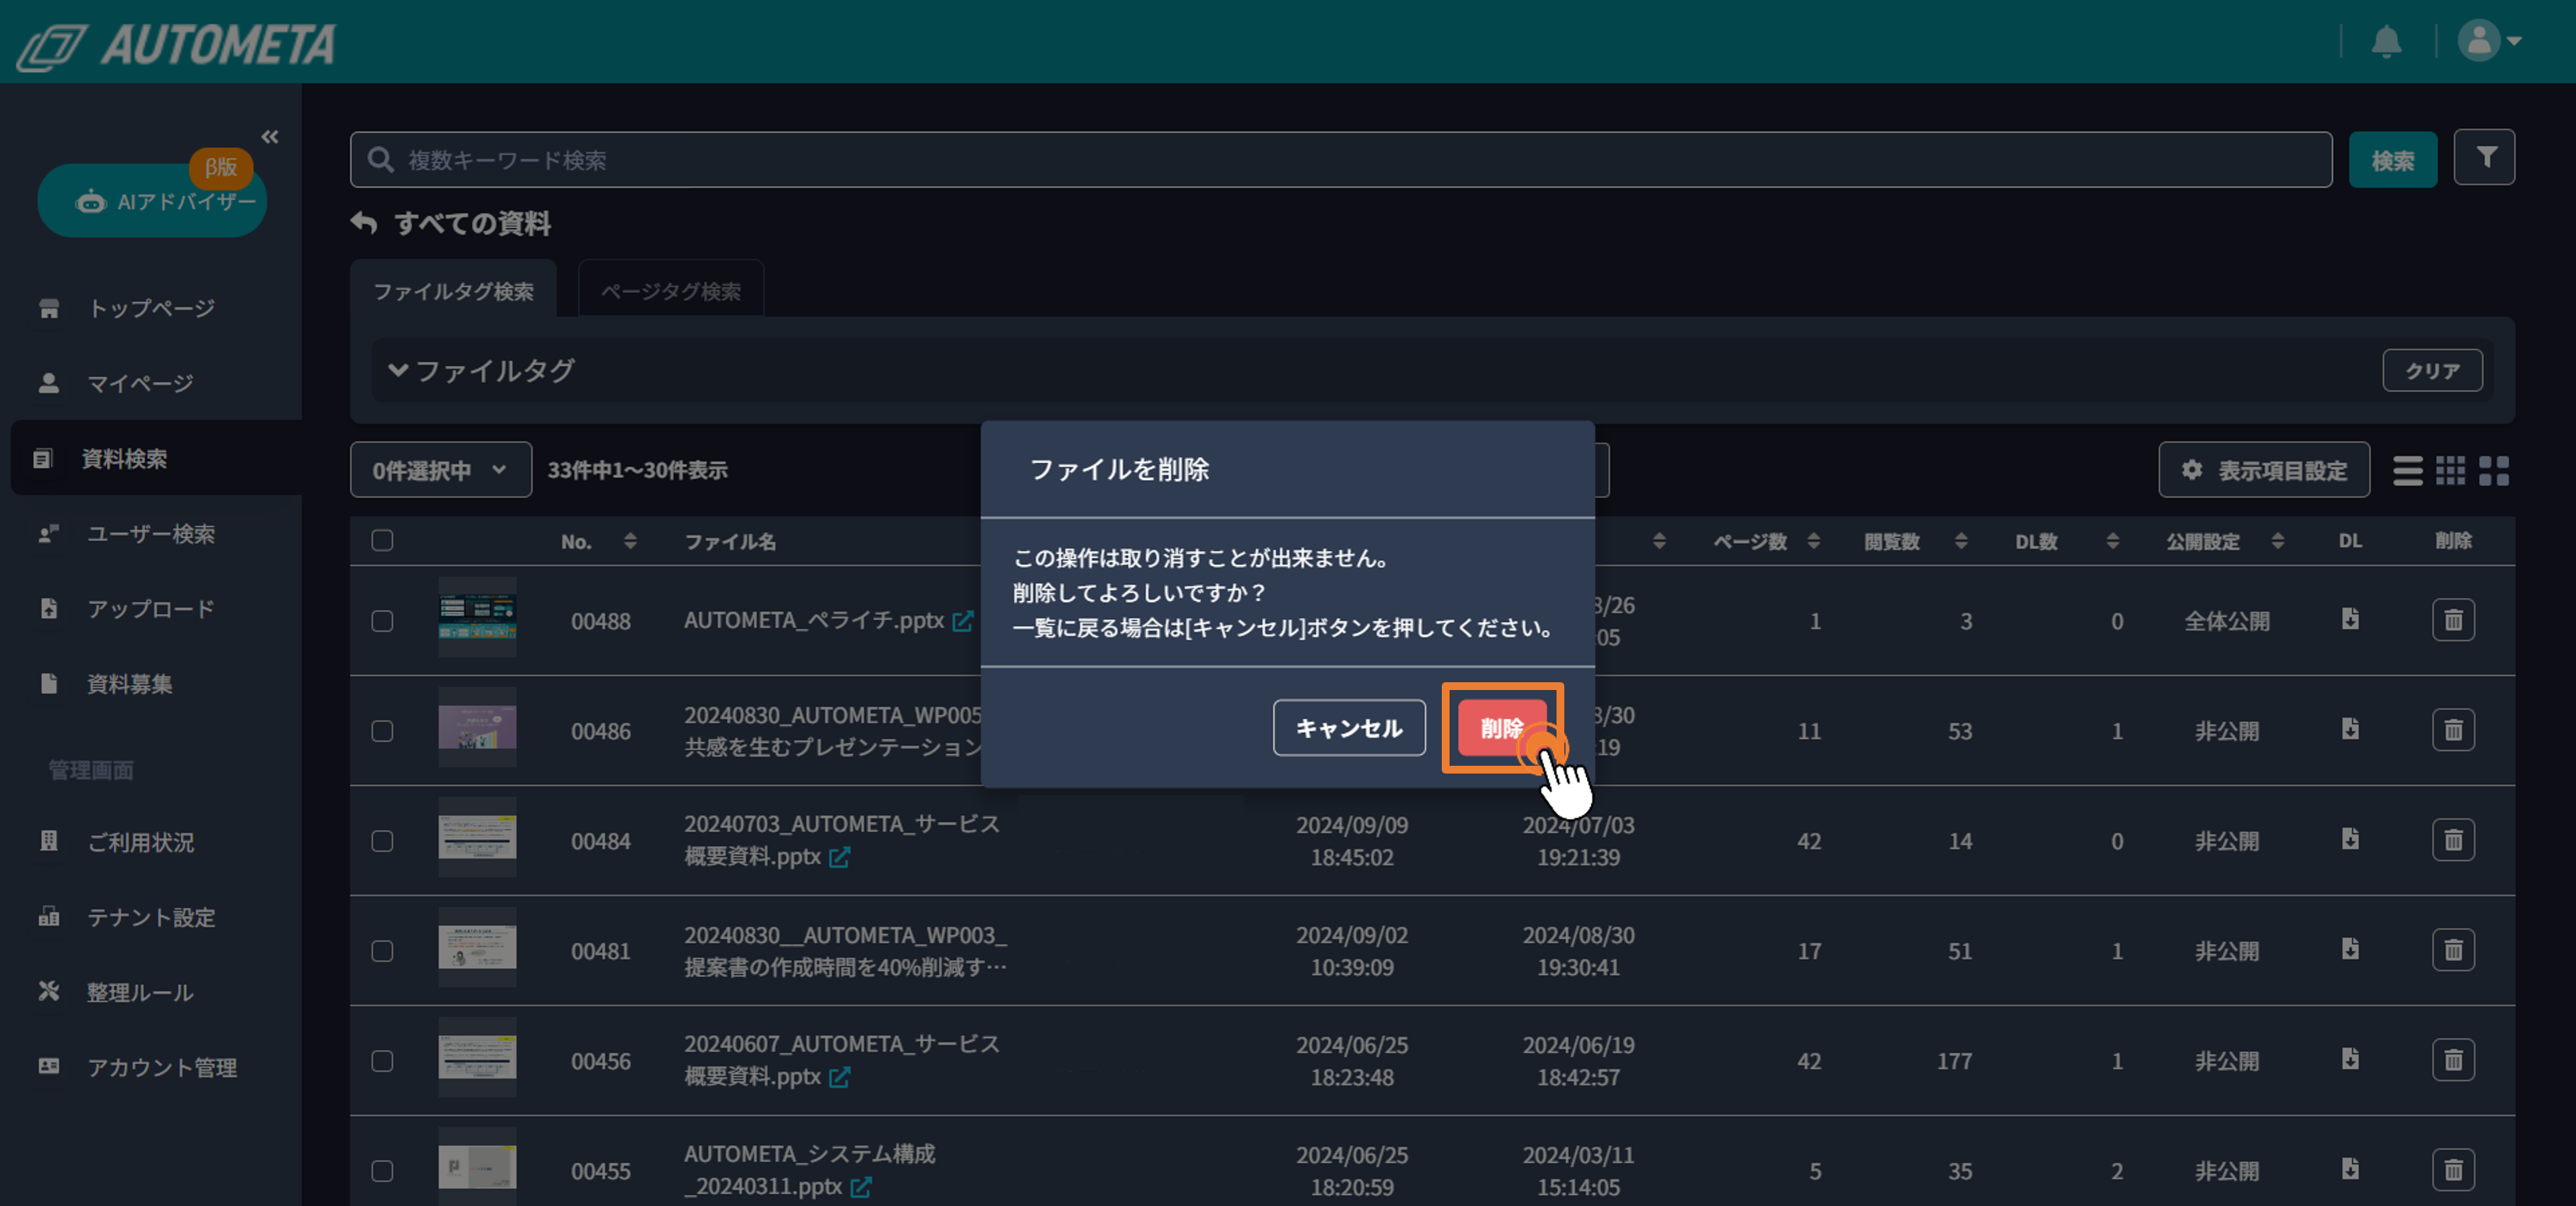The image size is (2576, 1206).
Task: Click the notification bell icon
Action: pyautogui.click(x=2386, y=42)
